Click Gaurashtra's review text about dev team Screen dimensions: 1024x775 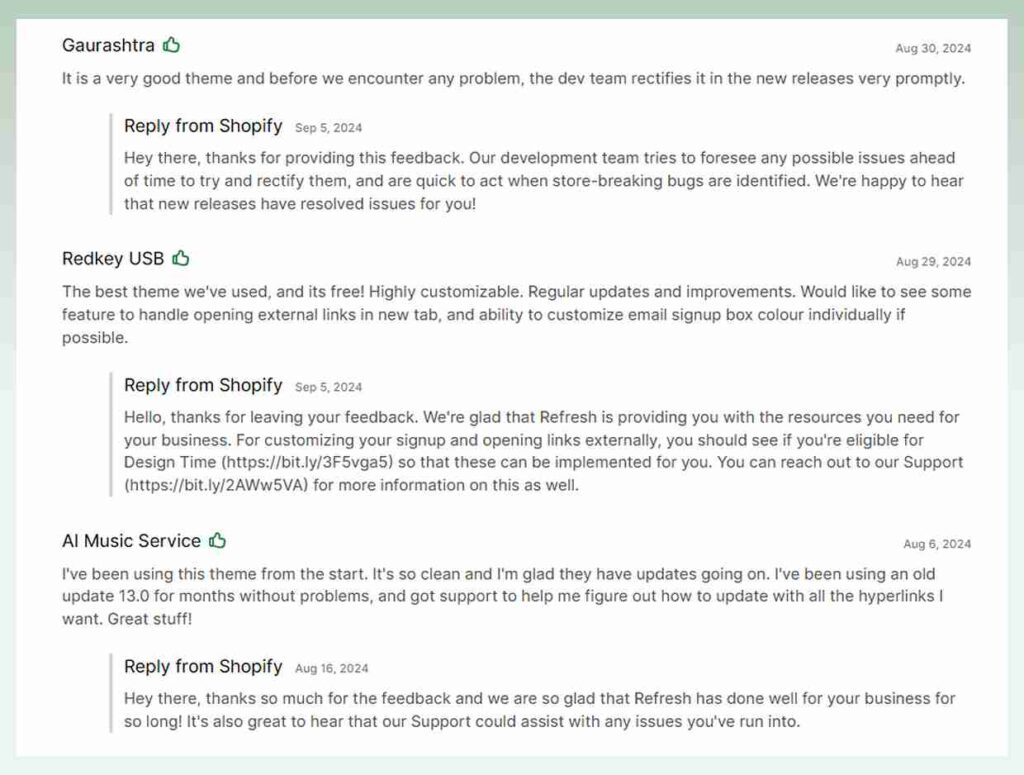[x=512, y=78]
